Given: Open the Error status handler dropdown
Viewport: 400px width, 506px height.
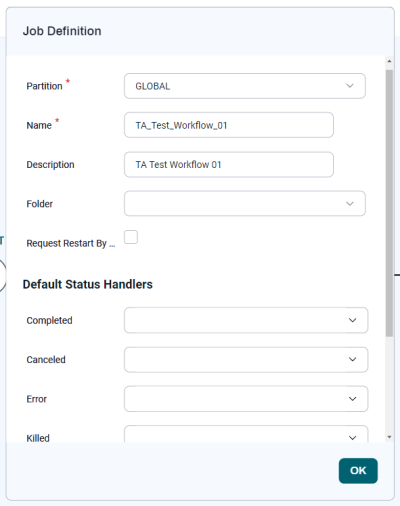Looking at the screenshot, I should pos(246,399).
